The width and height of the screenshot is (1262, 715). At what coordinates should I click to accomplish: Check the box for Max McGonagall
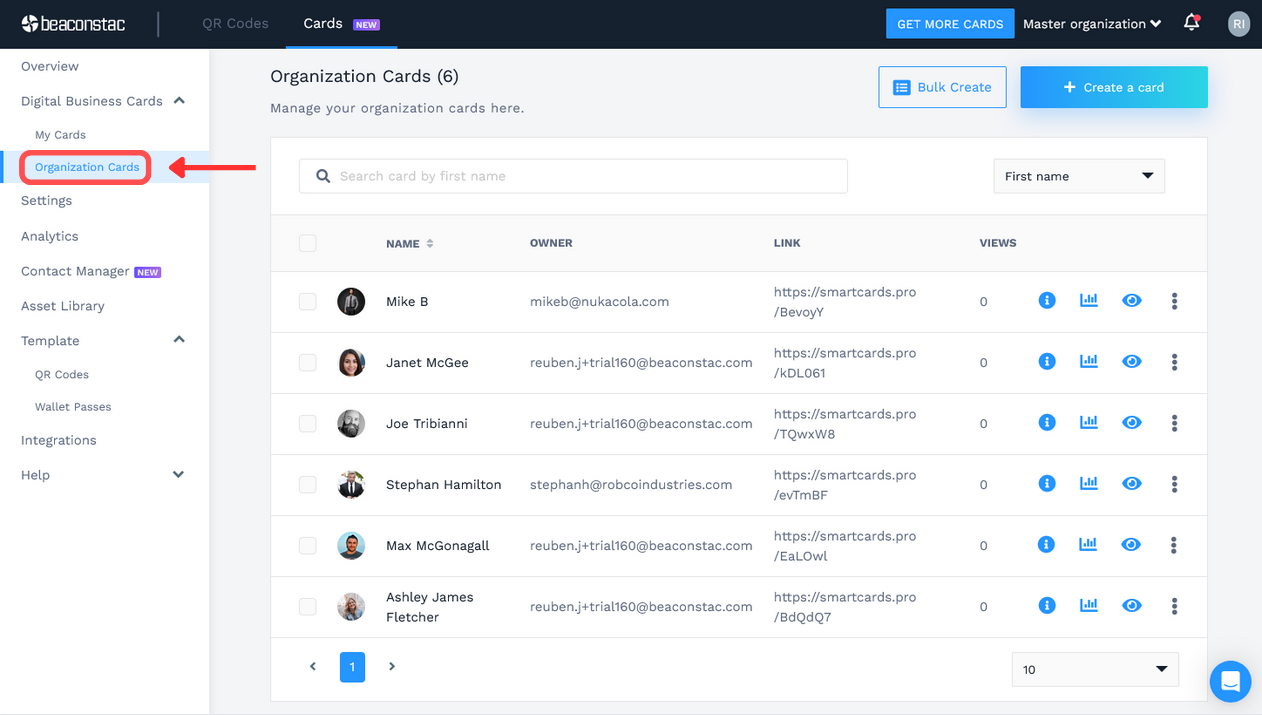(308, 545)
